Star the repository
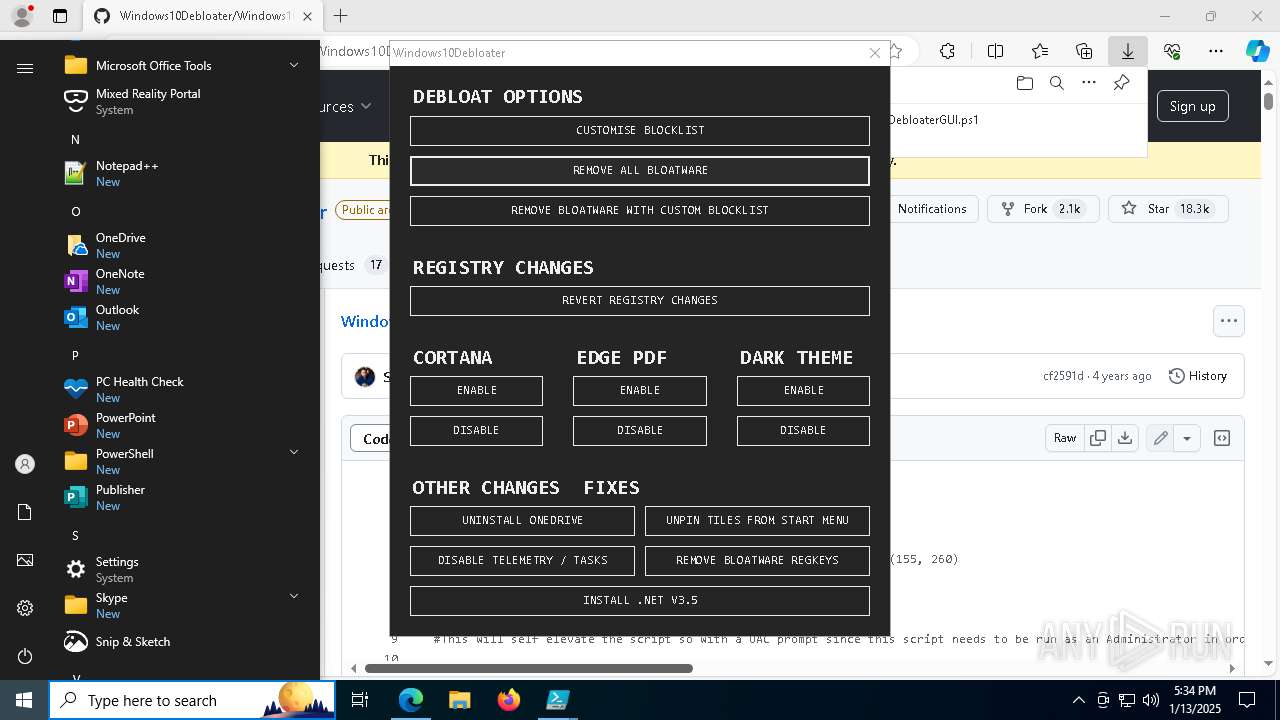This screenshot has height=720, width=1280. 1167,209
